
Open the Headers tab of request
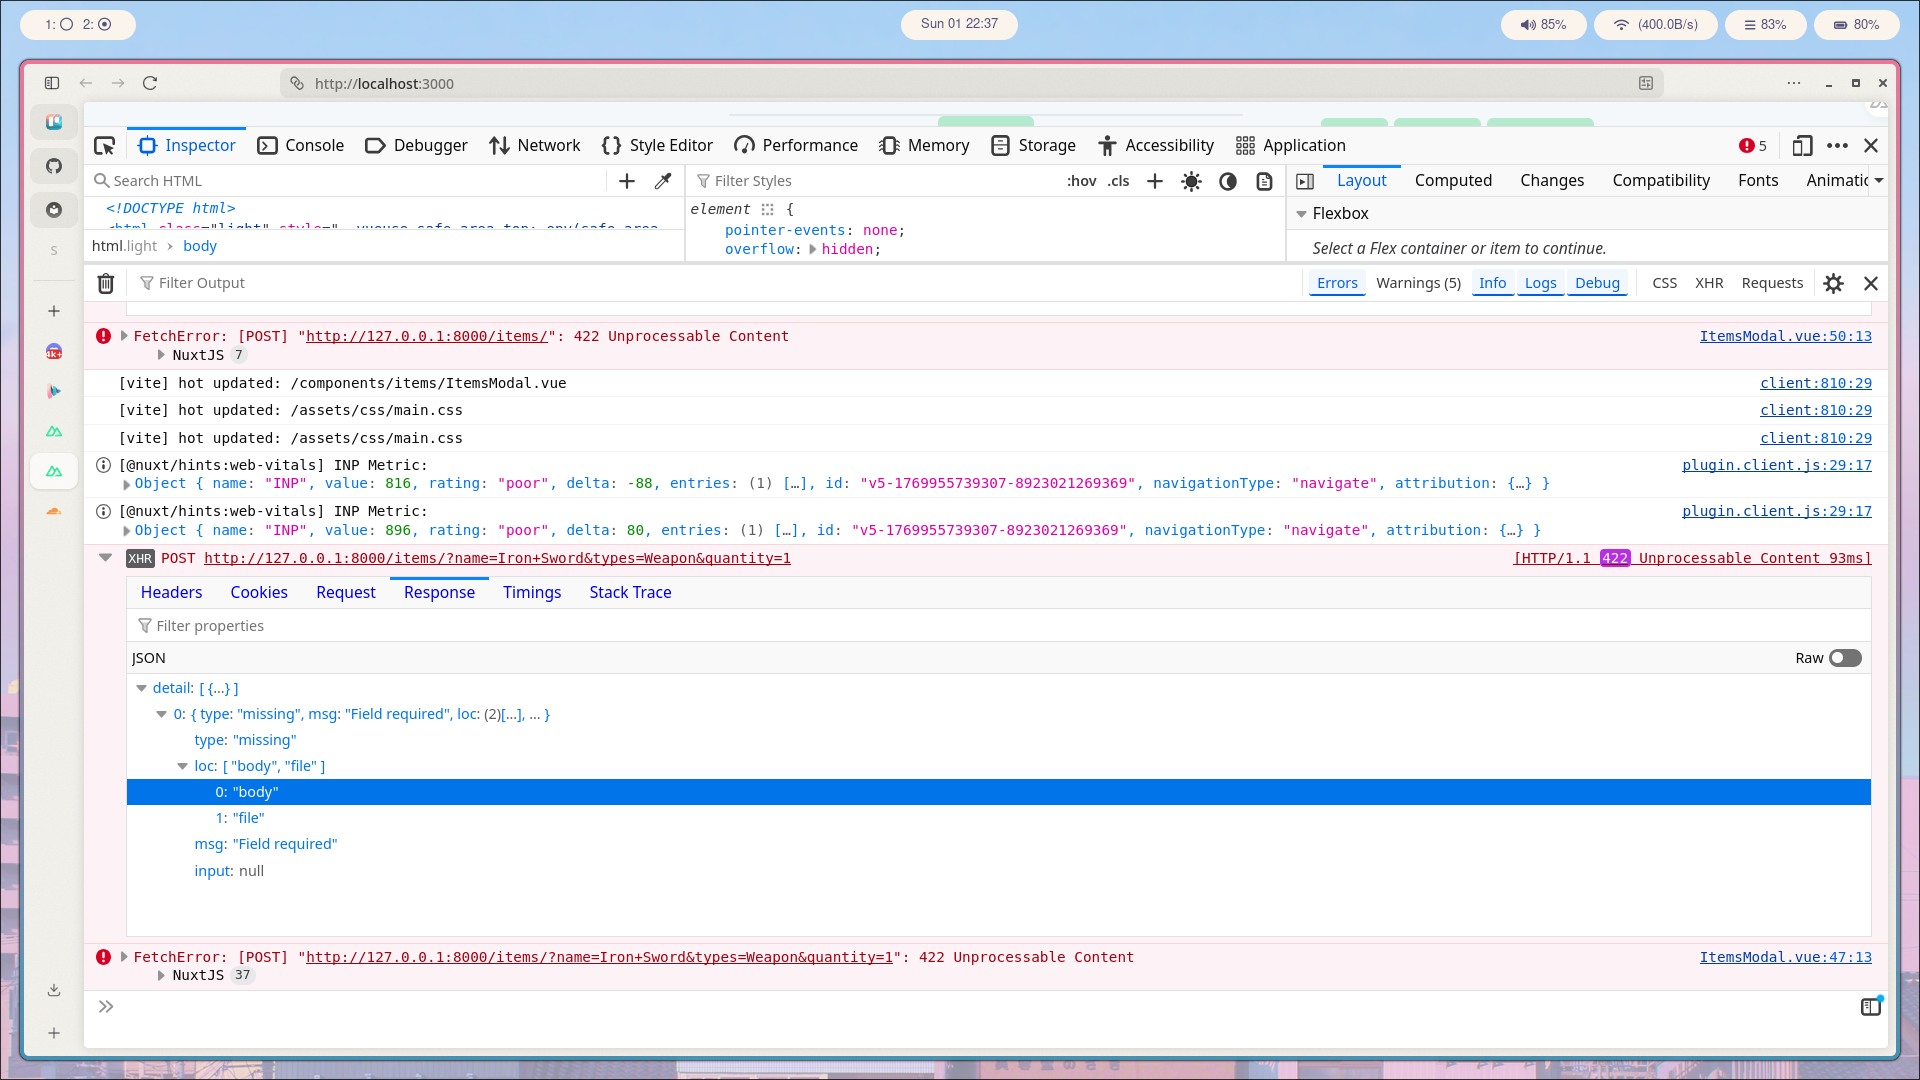[x=171, y=593]
